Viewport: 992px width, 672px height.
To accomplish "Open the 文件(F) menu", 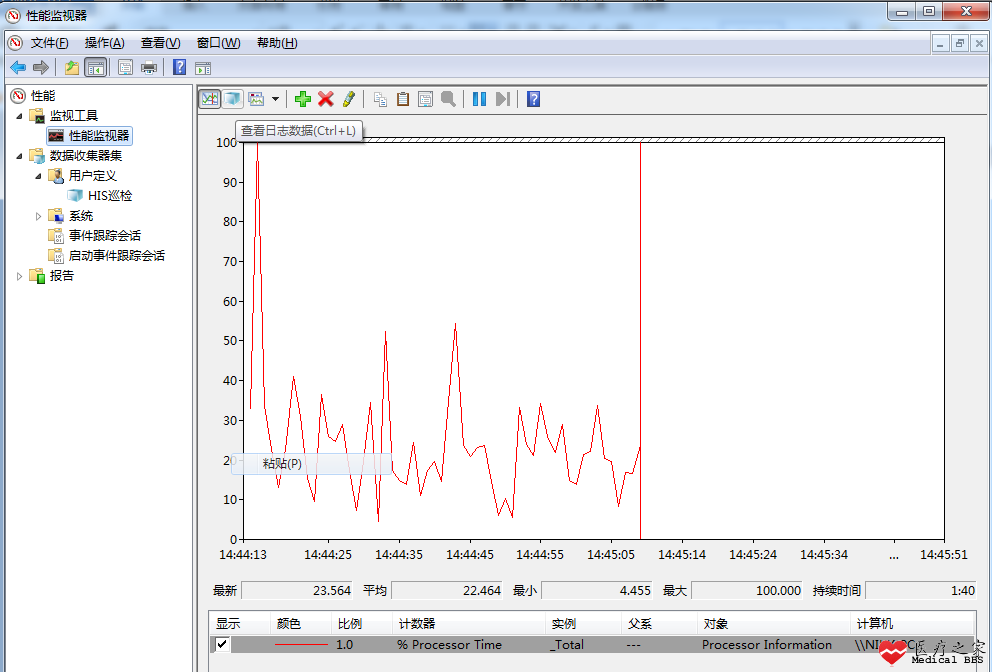I will [x=49, y=42].
